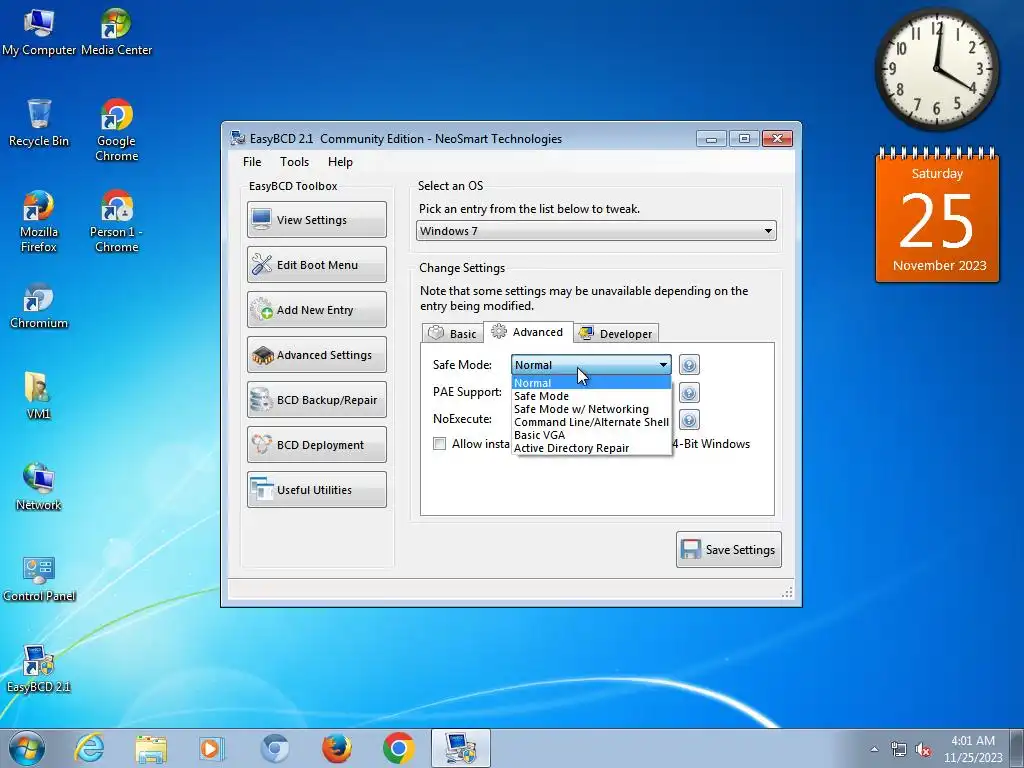The height and width of the screenshot is (768, 1024).
Task: Show hidden tray icons arrow
Action: coord(874,749)
